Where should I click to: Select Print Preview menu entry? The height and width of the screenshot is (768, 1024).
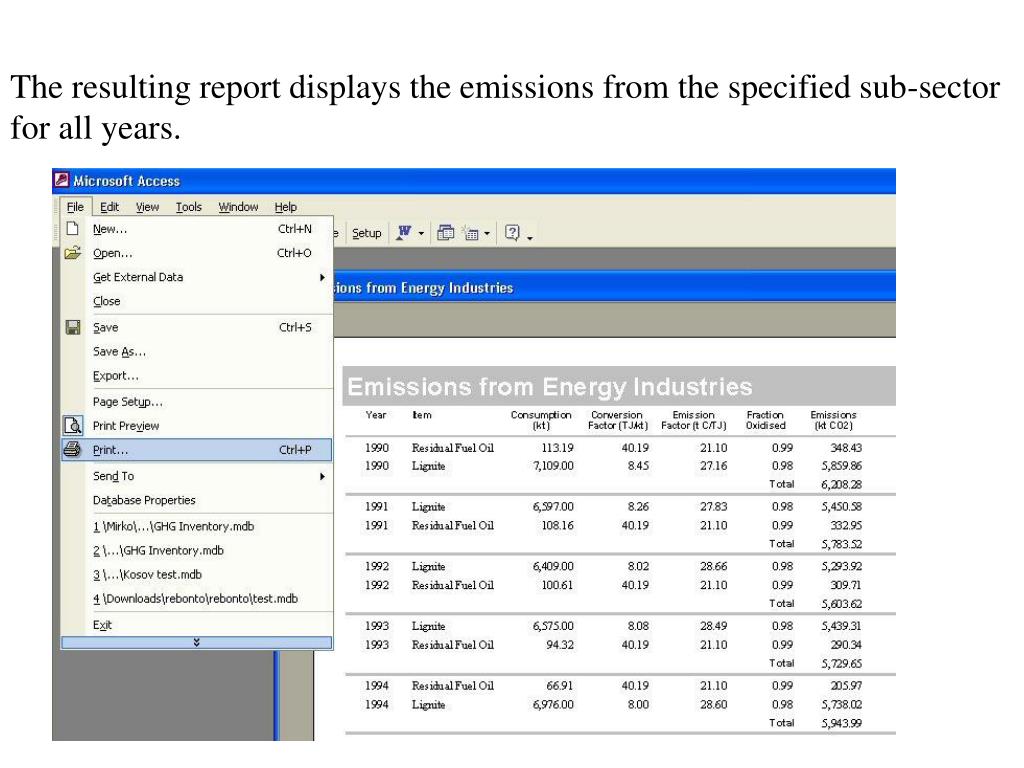point(197,426)
